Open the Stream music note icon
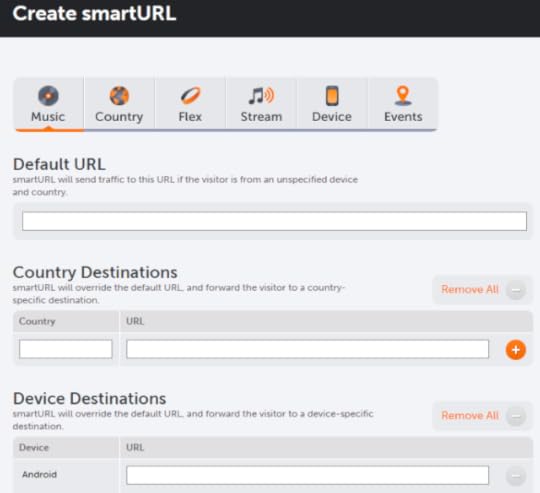The image size is (540, 493). pos(261,95)
